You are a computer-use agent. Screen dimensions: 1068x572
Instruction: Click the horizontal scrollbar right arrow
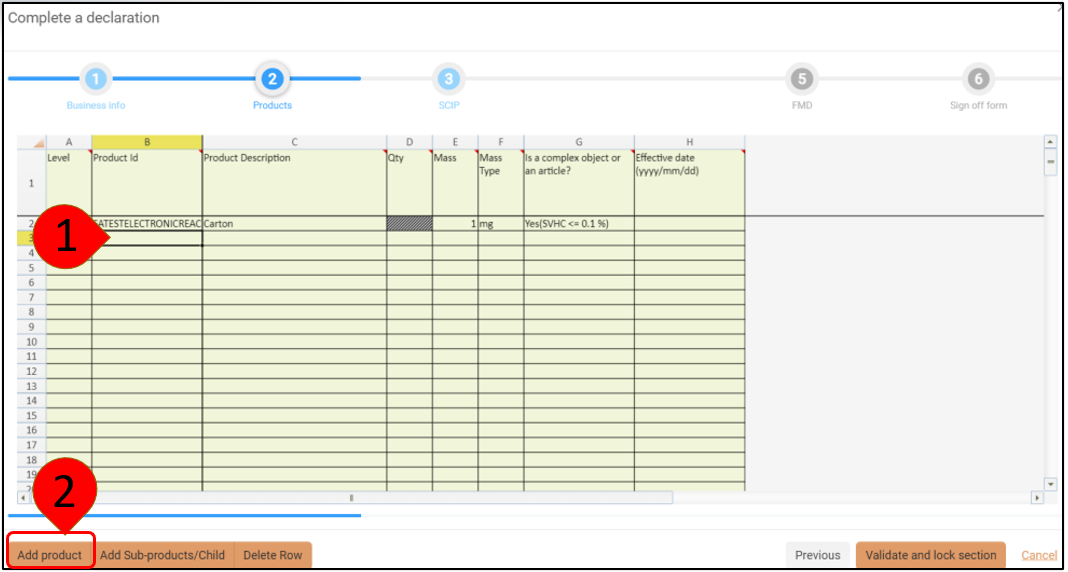tap(1037, 497)
